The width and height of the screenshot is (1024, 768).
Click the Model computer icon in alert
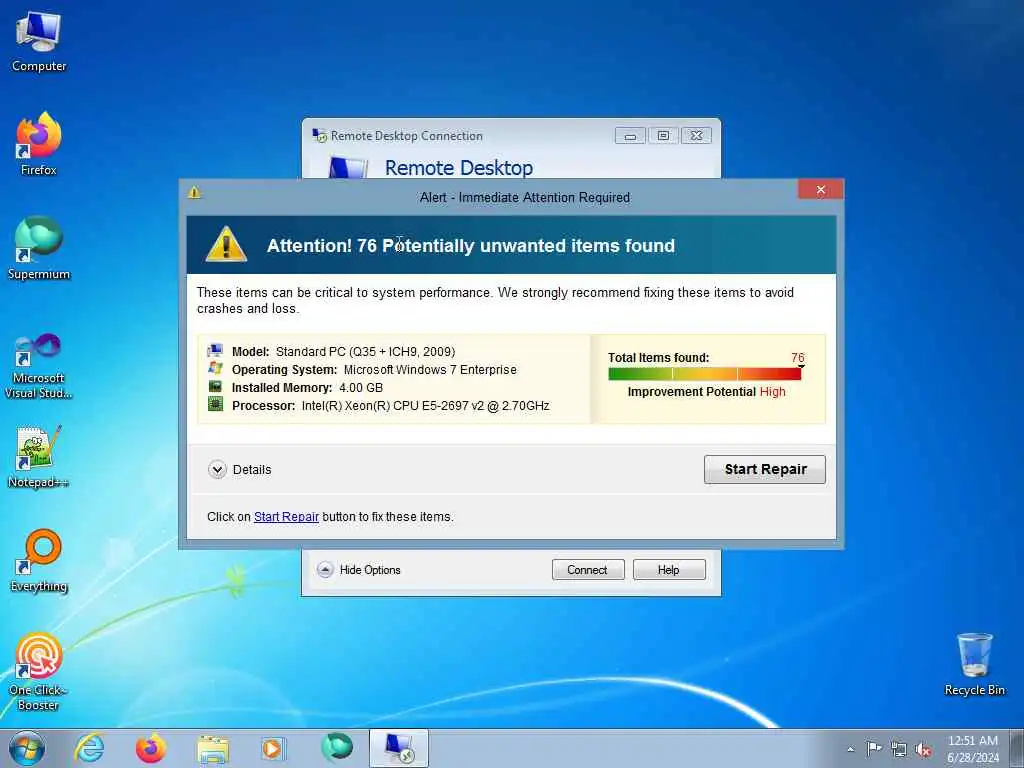(x=215, y=351)
